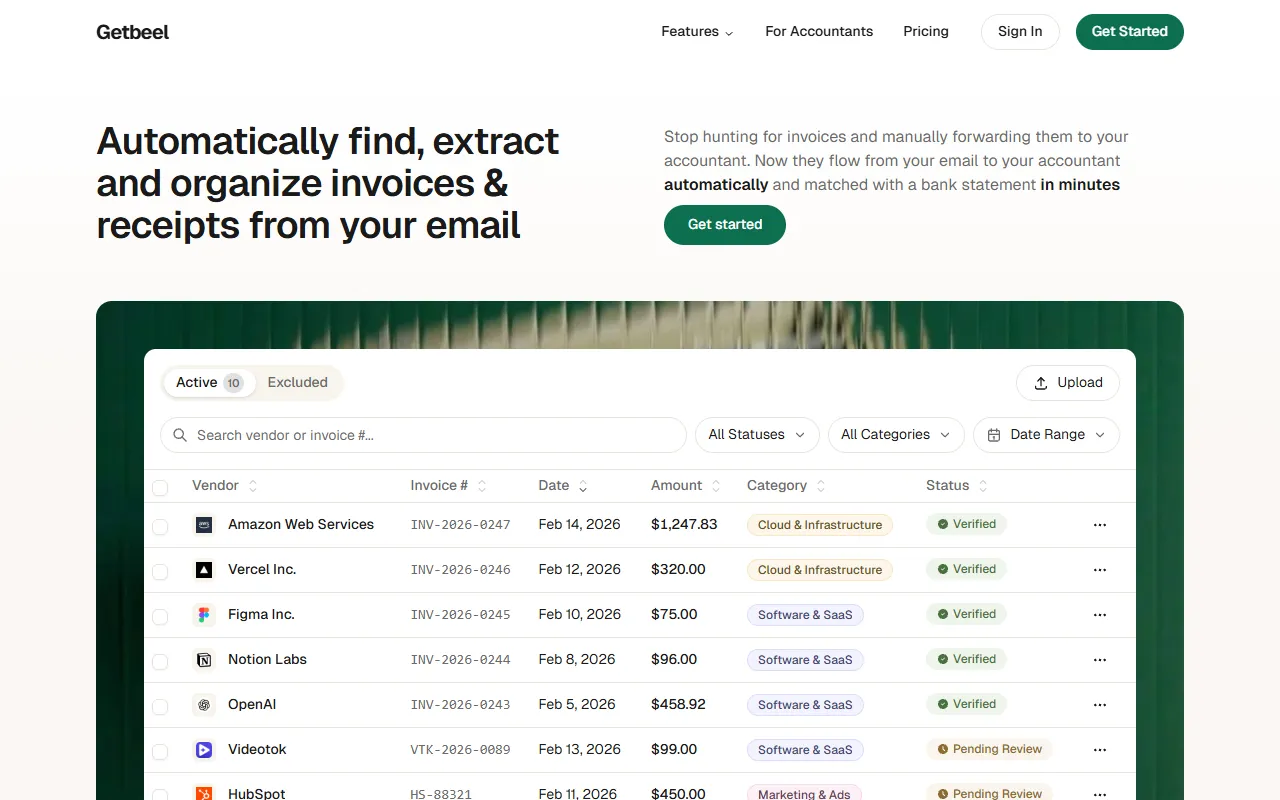Select the Figma Inc. row checkbox
This screenshot has width=1280, height=800.
[160, 617]
